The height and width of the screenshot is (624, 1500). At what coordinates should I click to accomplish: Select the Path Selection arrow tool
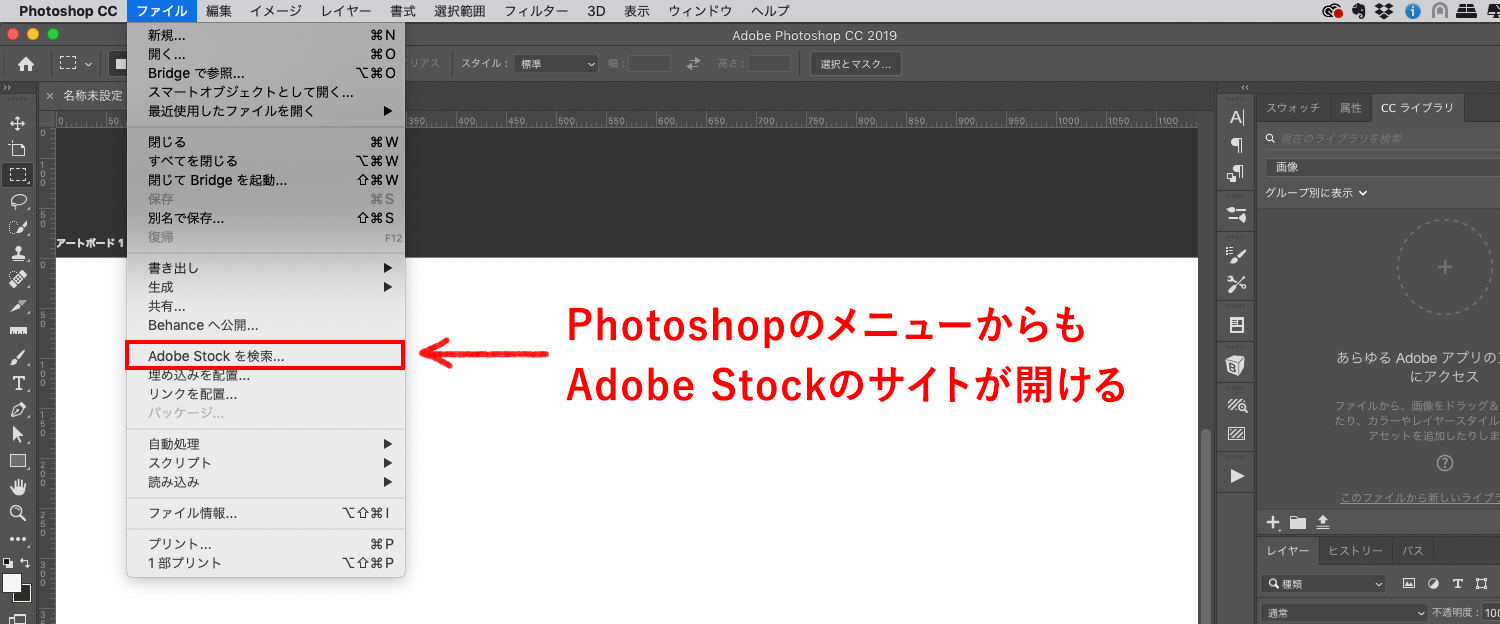click(x=17, y=435)
